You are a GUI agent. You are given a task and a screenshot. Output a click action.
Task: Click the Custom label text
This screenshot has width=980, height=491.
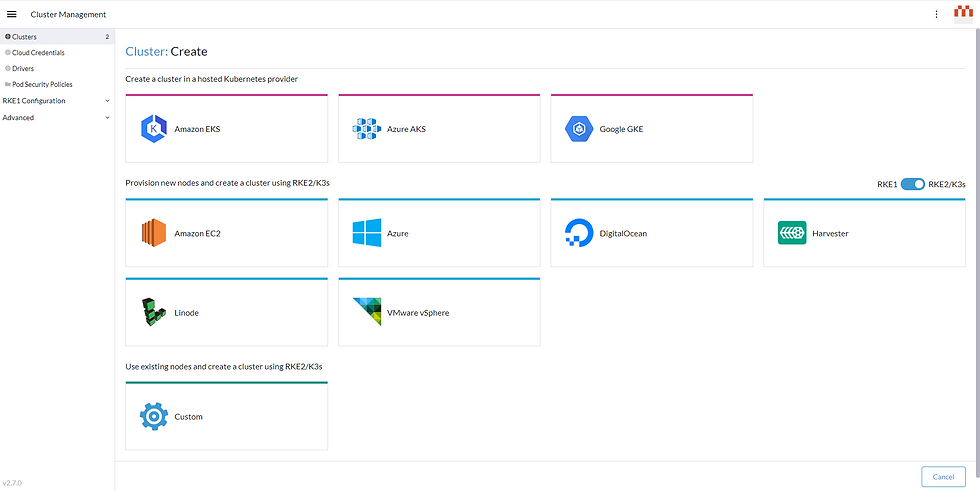tap(188, 417)
